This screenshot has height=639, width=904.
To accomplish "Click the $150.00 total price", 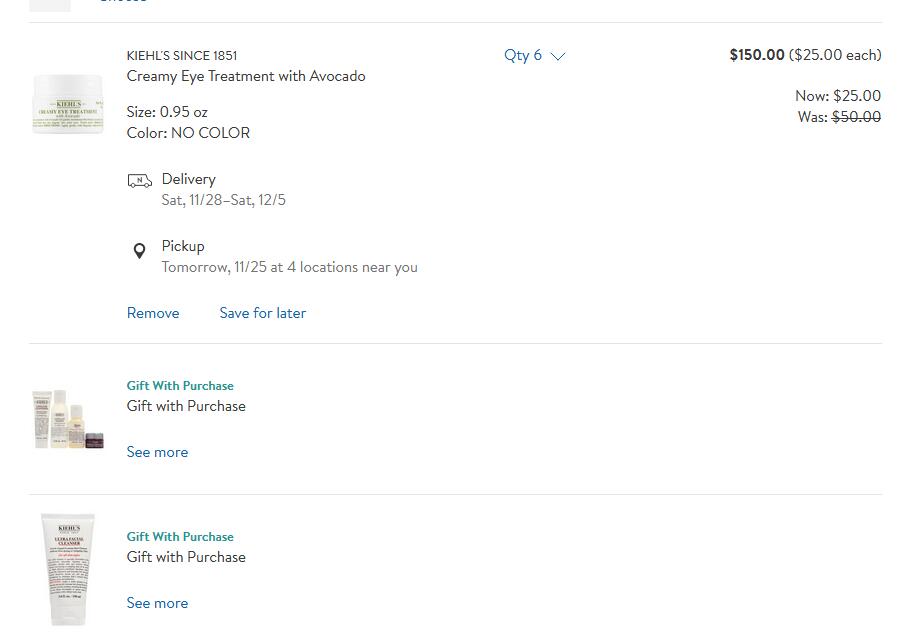I will 756,55.
